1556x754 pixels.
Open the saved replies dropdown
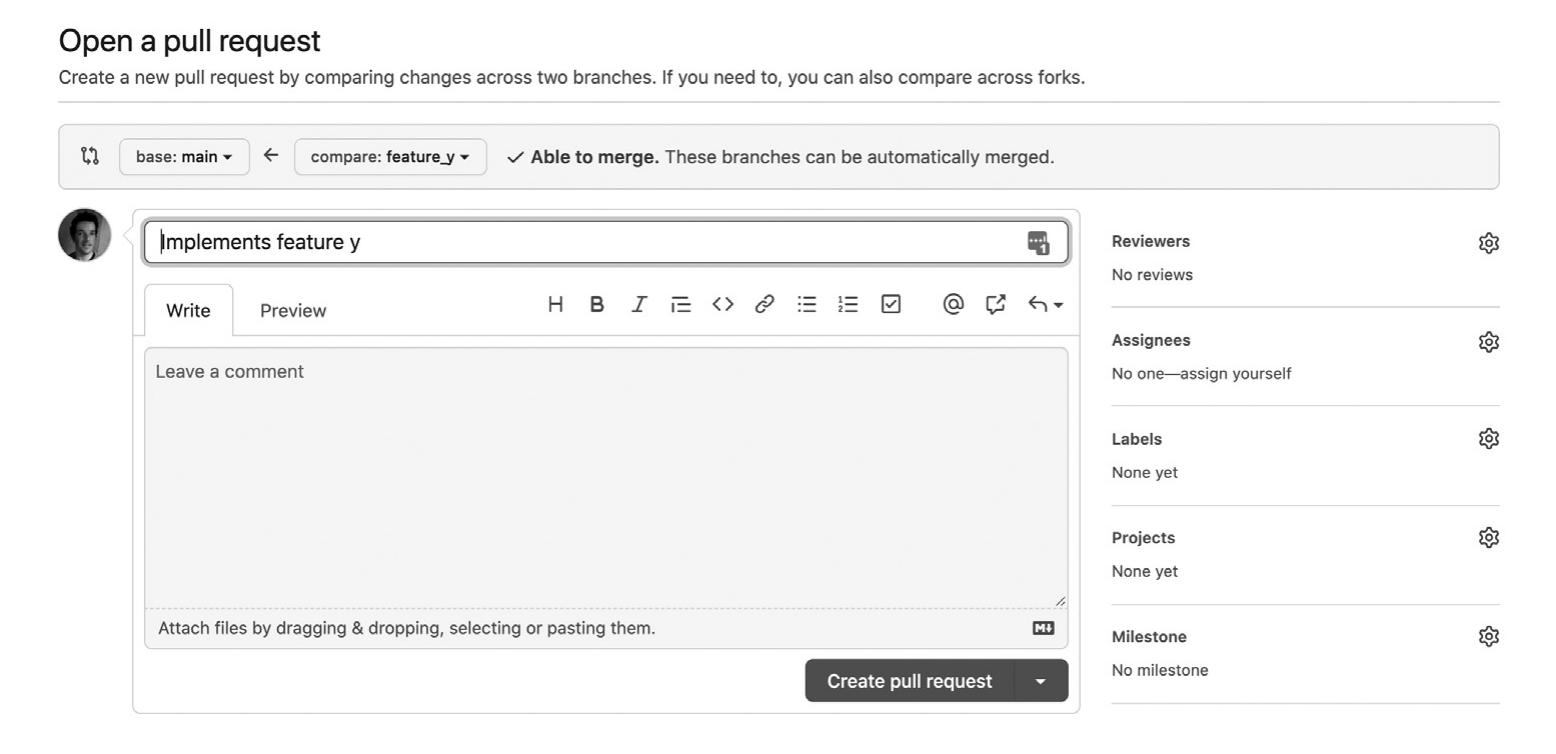[1045, 305]
